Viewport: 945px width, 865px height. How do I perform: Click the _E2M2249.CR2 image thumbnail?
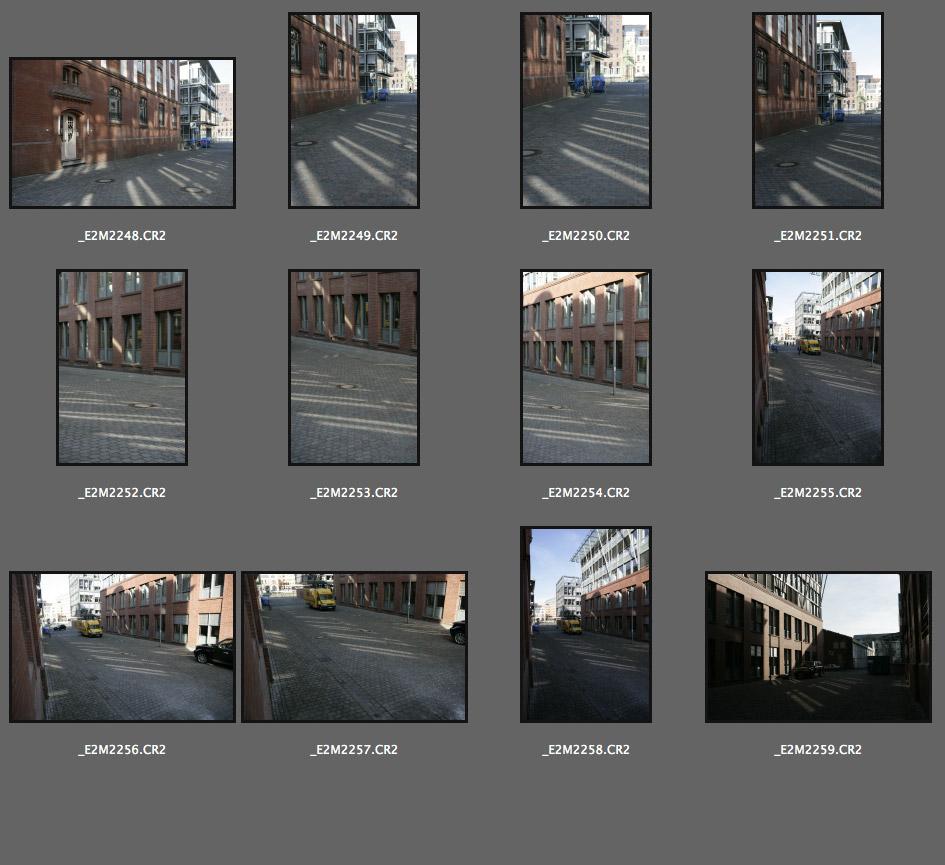tap(354, 110)
